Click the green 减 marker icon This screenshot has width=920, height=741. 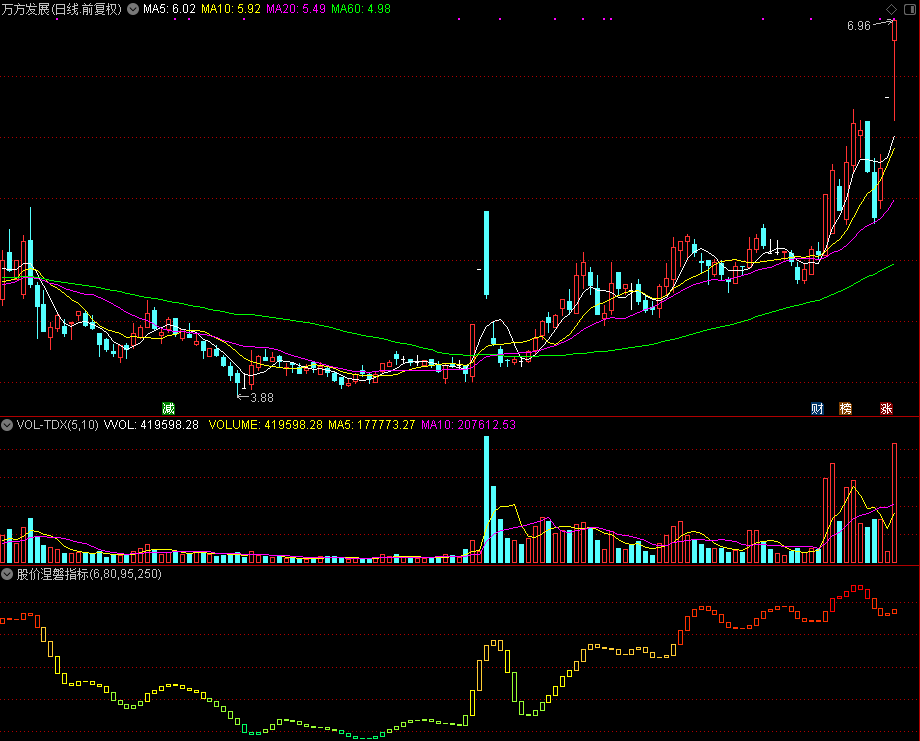[168, 408]
